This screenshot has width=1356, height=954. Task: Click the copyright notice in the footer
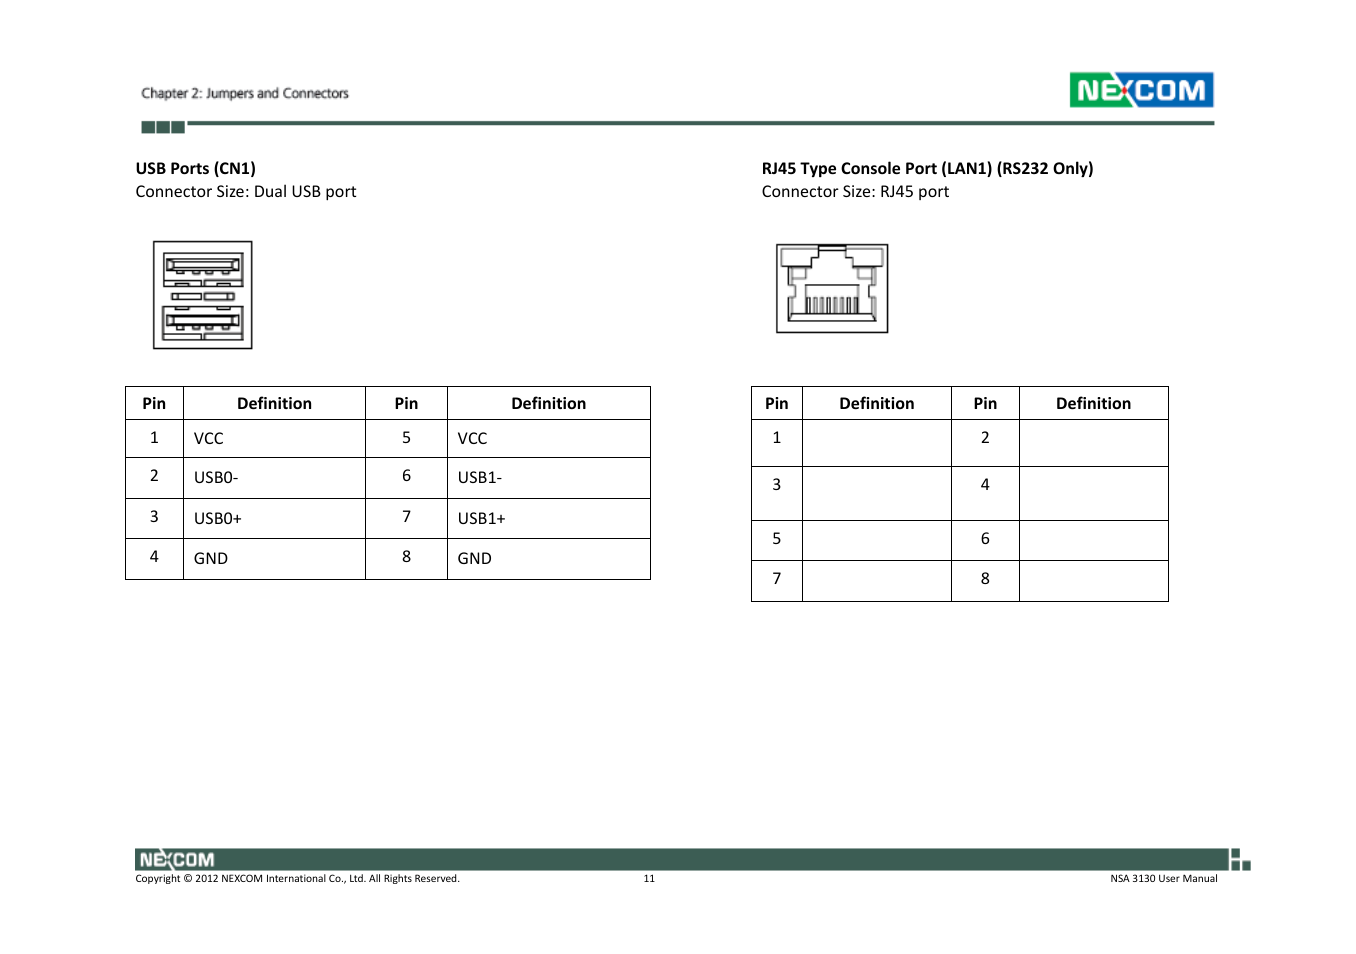click(x=297, y=879)
